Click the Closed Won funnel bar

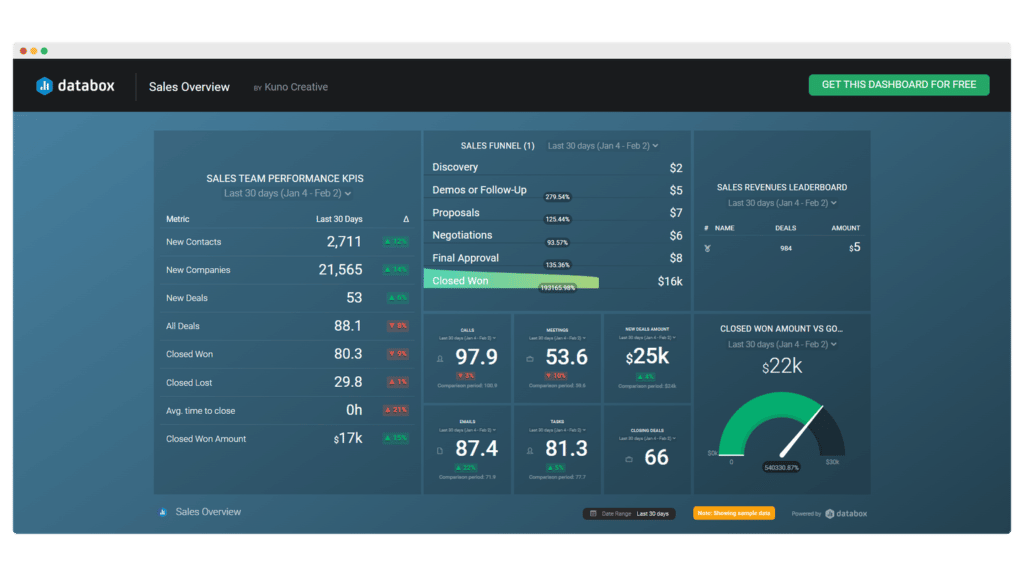pos(511,281)
